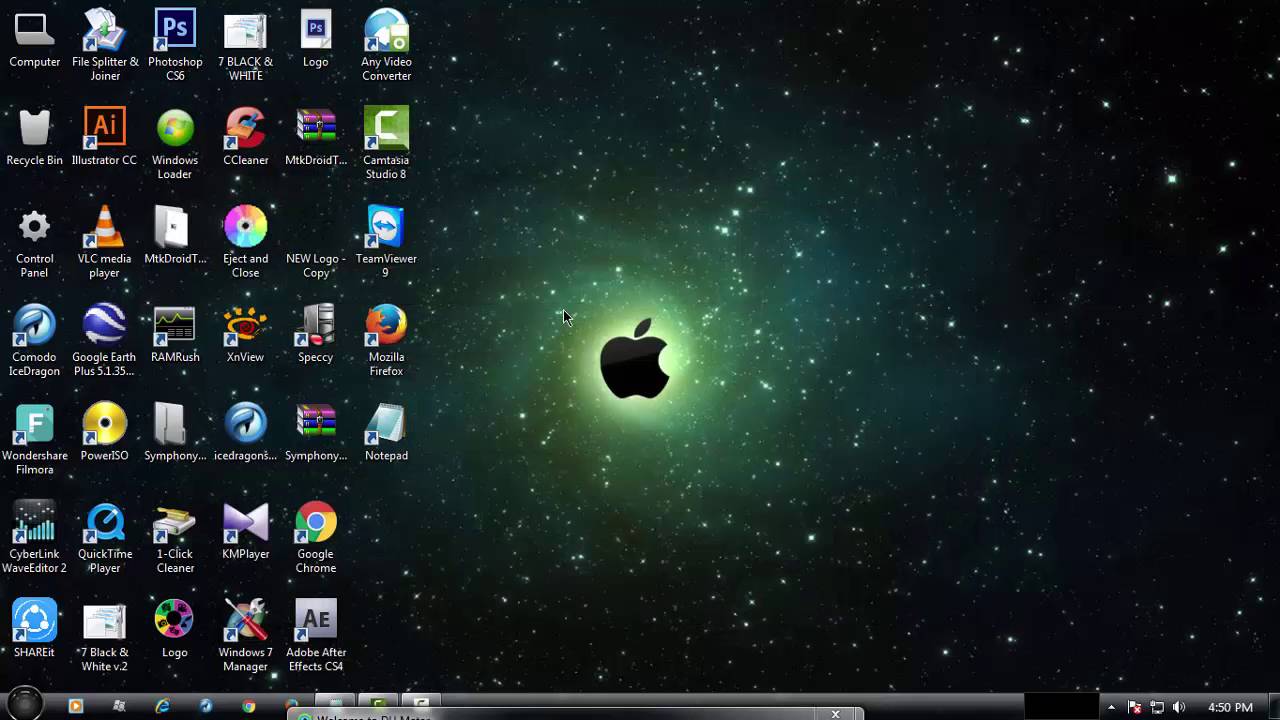Select the Eject and Close disc icon
The image size is (1280, 720).
click(x=245, y=242)
